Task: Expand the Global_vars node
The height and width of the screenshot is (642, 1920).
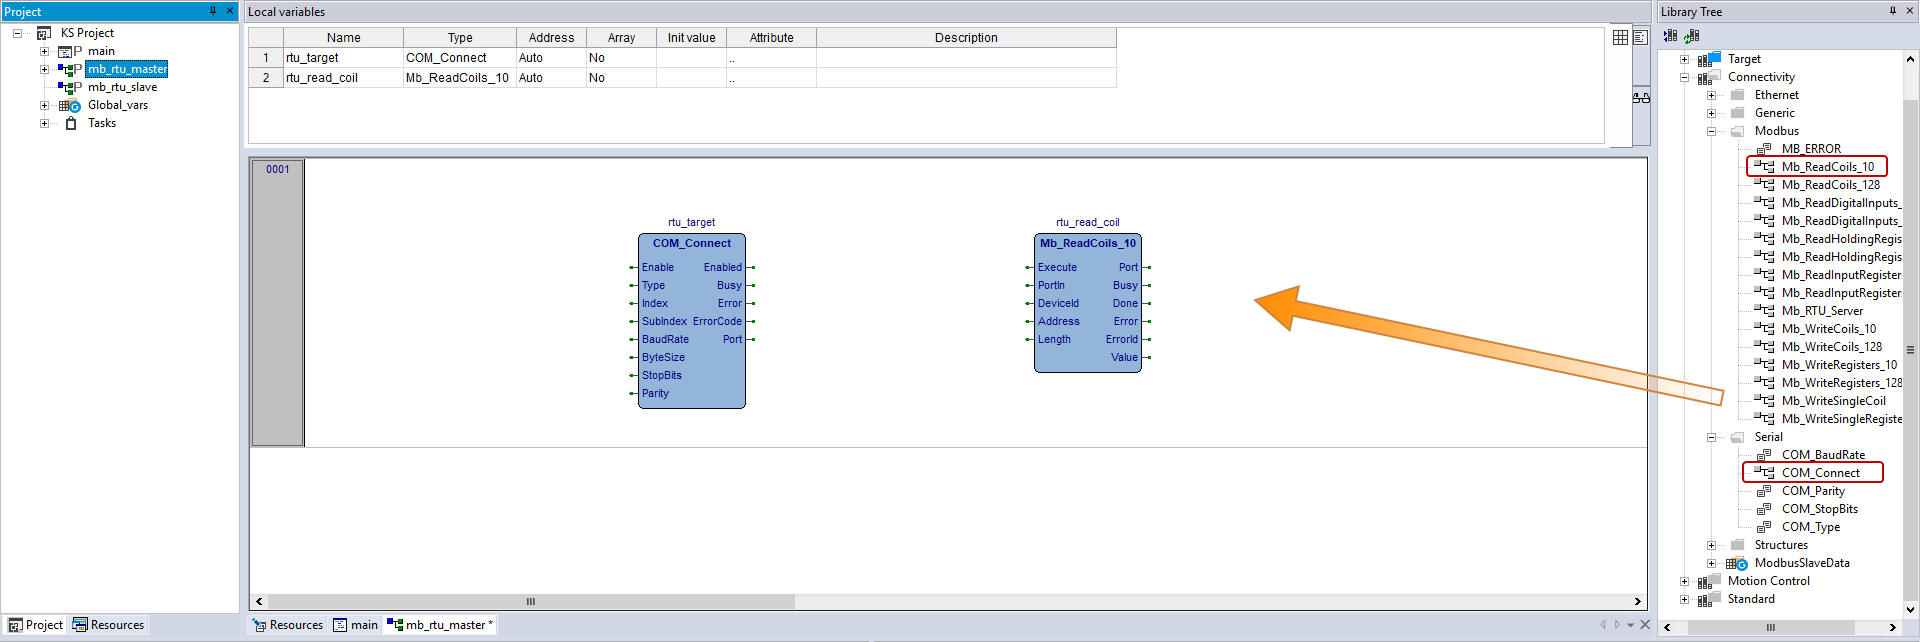Action: pyautogui.click(x=44, y=105)
